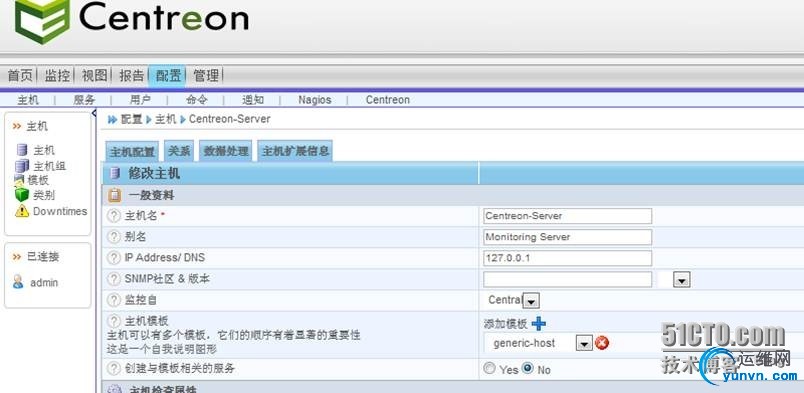Click help icon beside IP Address/ DNS
Screen dimensions: 804x393
click(x=114, y=258)
